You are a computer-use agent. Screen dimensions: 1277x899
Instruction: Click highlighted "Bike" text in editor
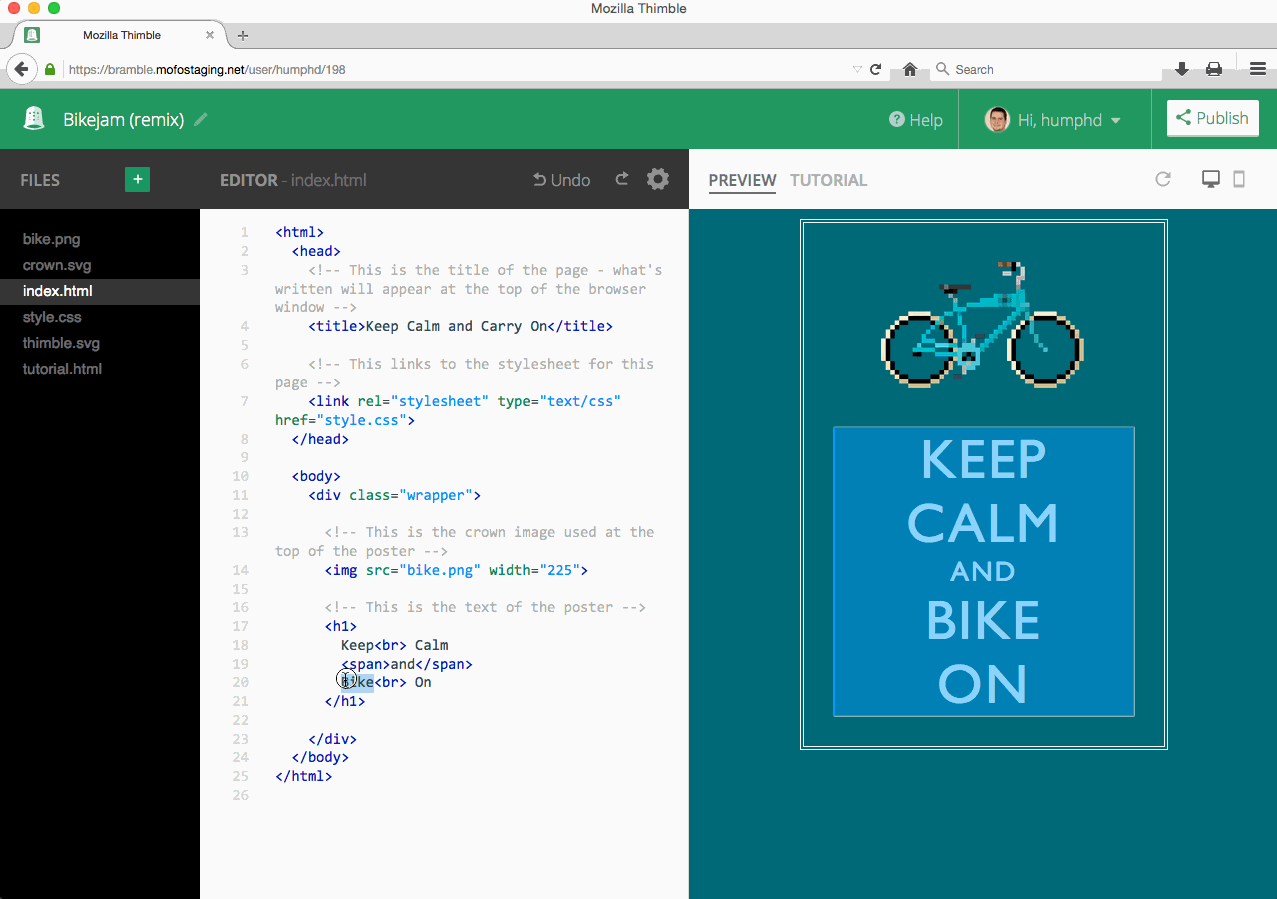[357, 682]
